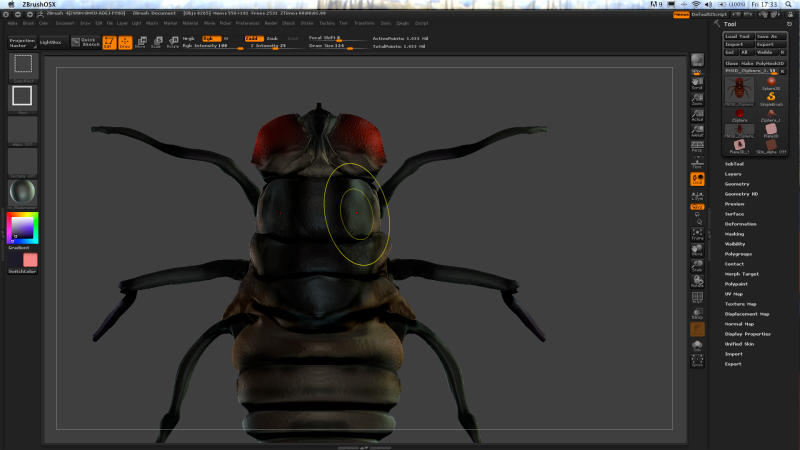Toggle Zadd sculpting mode
This screenshot has width=800, height=450.
coord(253,38)
